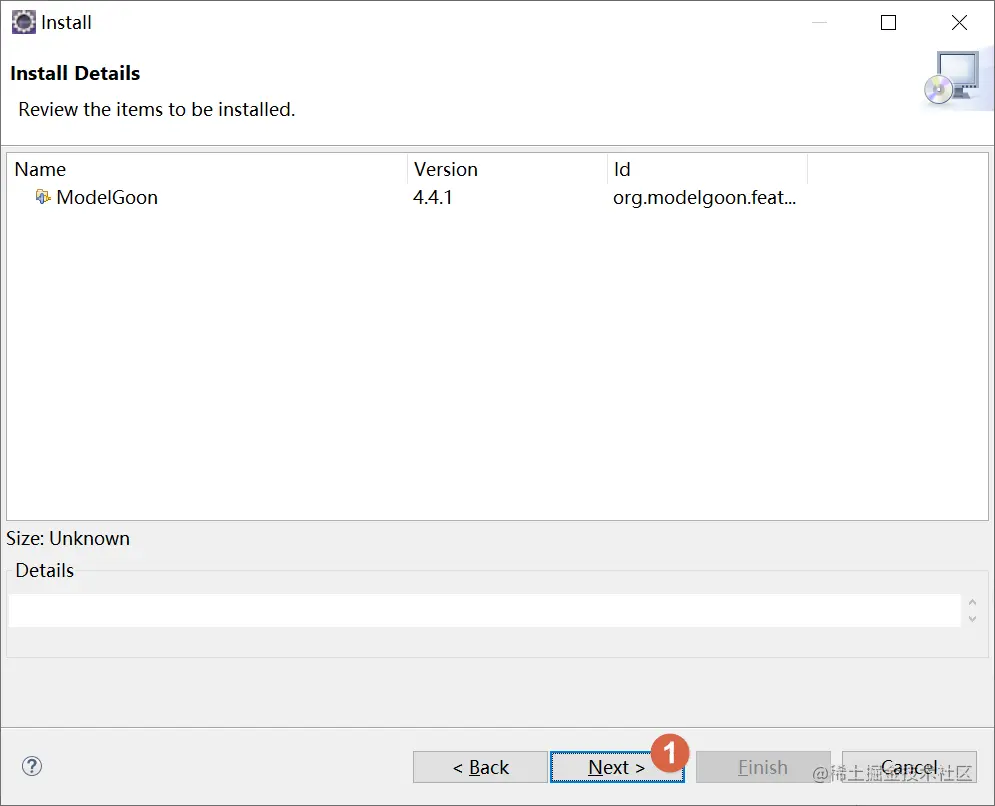Click the ModelGoon feature icon
This screenshot has height=806, width=995.
pyautogui.click(x=43, y=197)
